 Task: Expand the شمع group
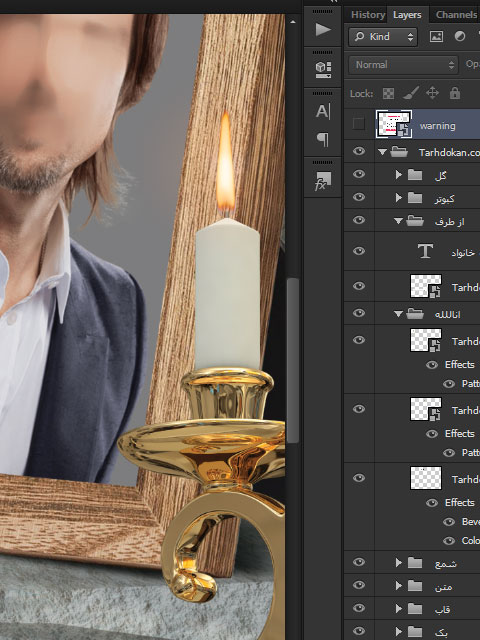click(x=399, y=563)
